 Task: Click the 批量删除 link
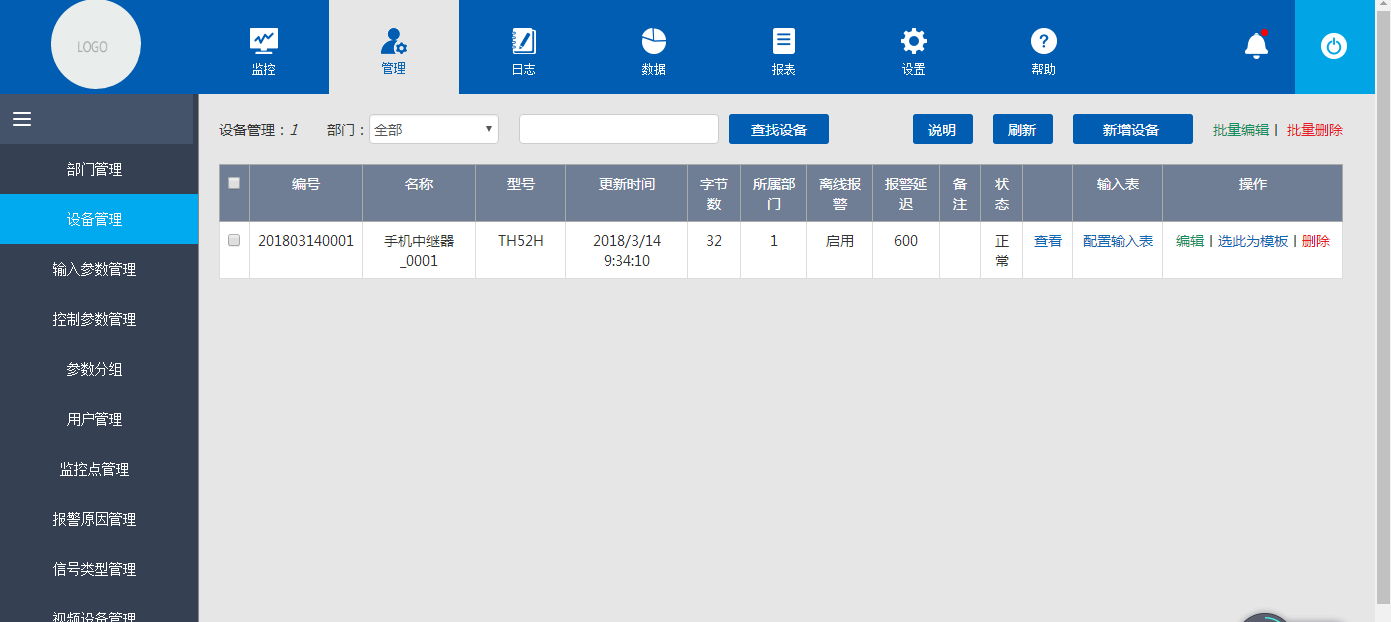coord(1315,130)
